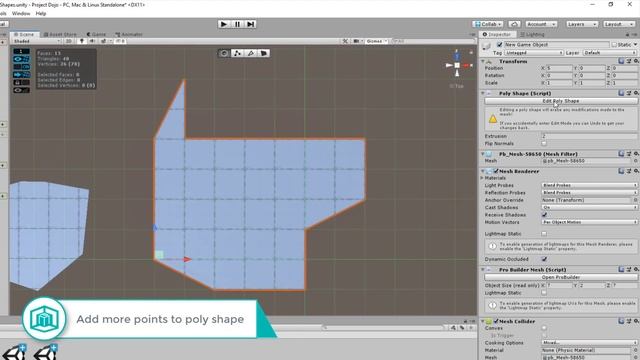Open Transform component gear menu

point(636,61)
